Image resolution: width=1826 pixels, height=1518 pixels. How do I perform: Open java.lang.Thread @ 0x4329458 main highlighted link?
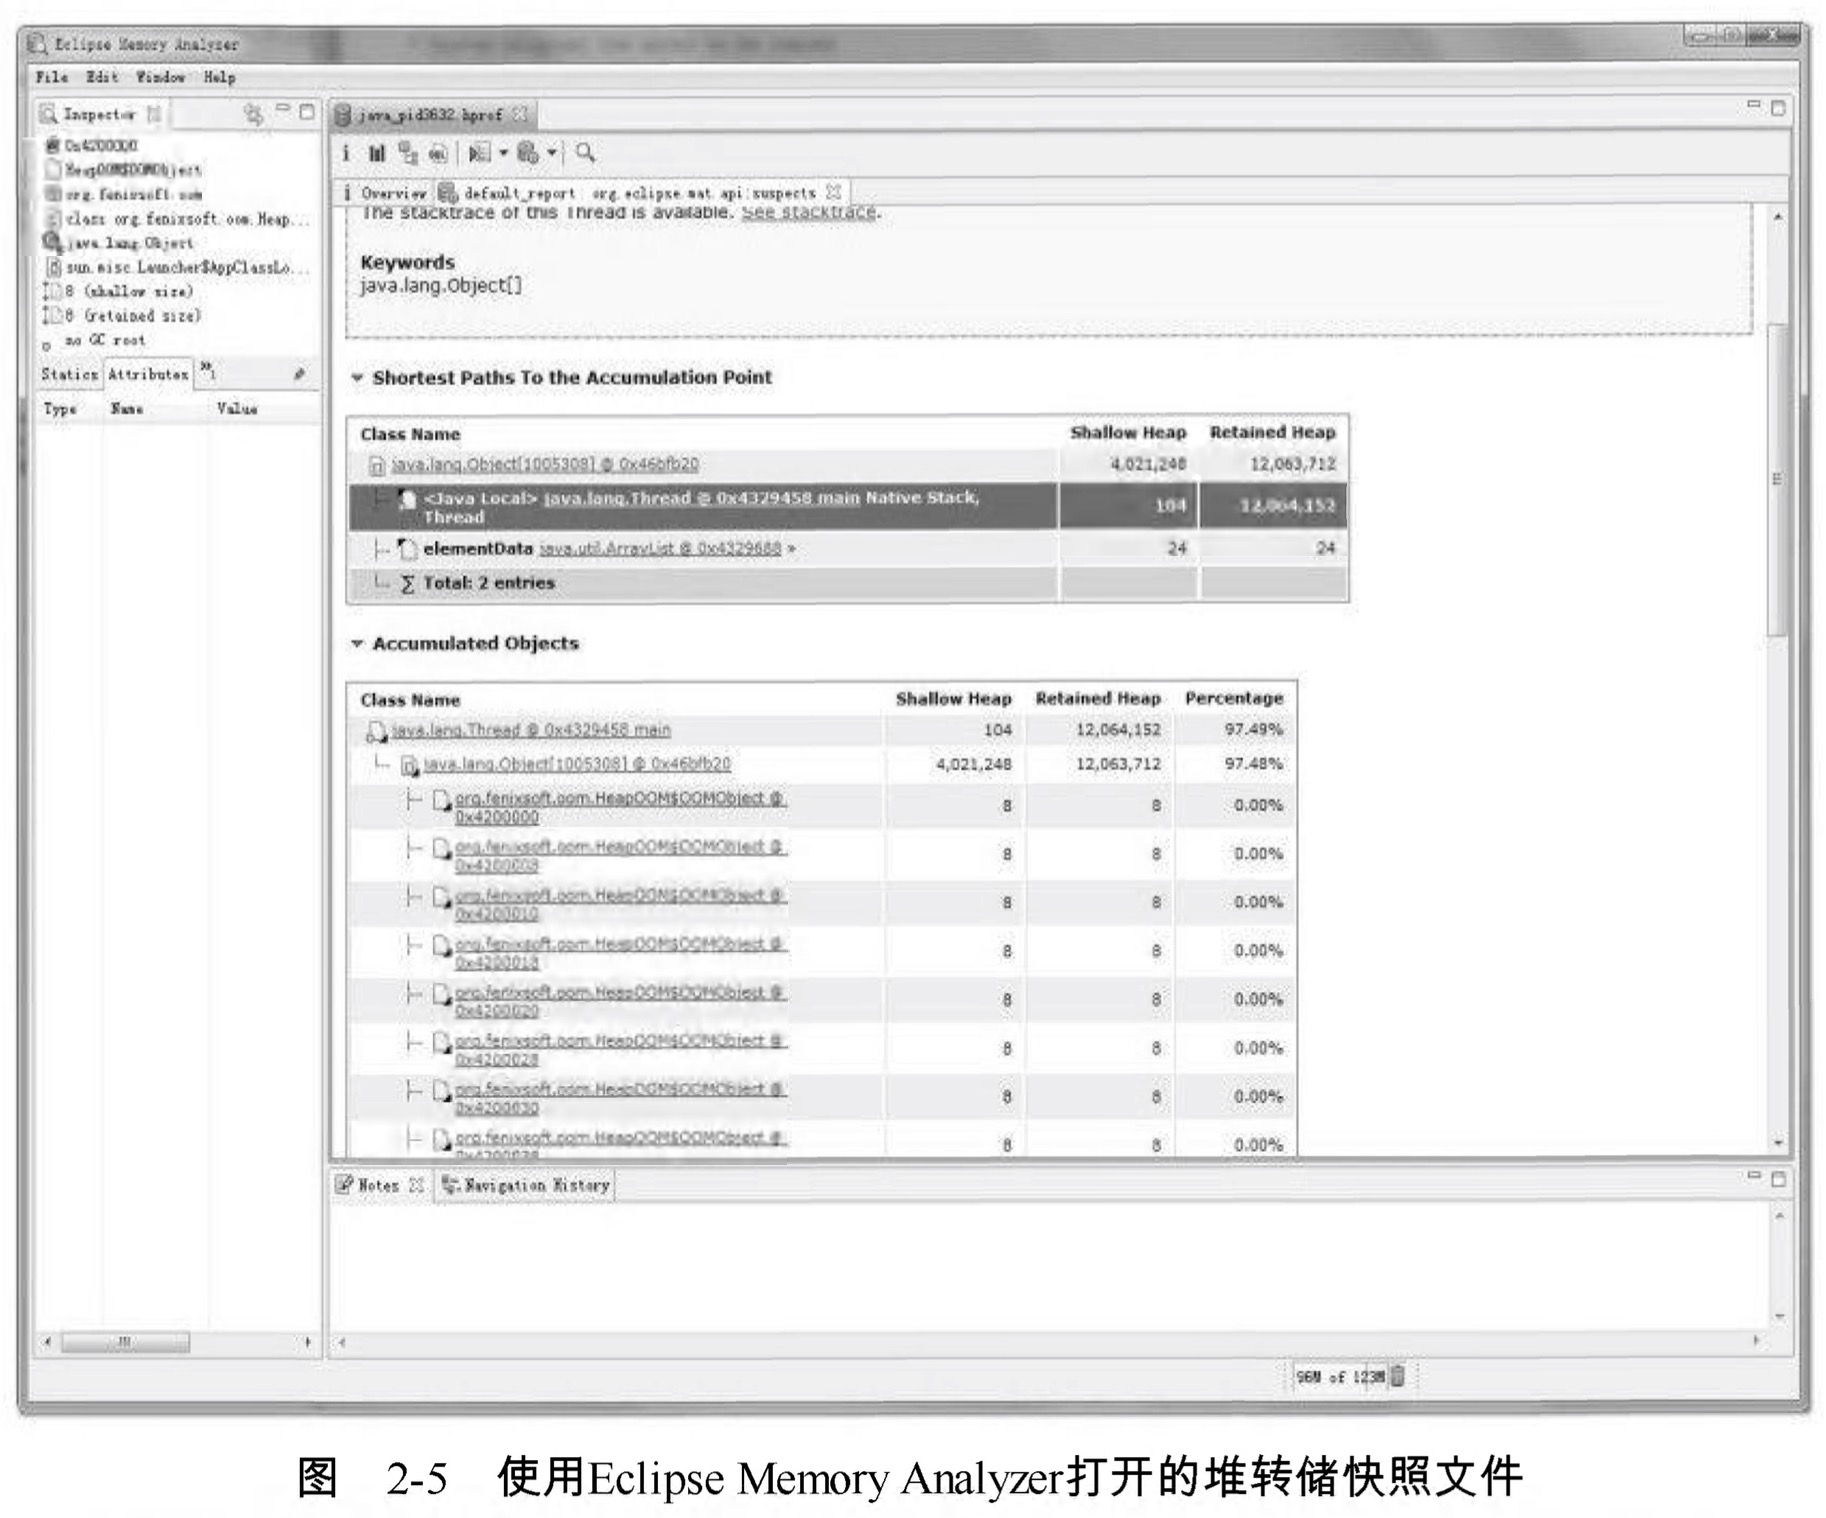701,498
